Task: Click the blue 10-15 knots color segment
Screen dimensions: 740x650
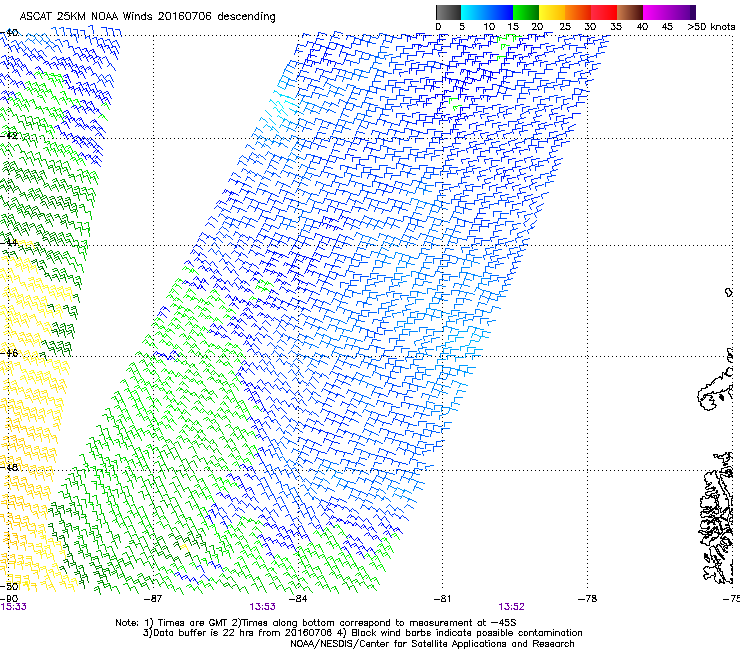Action: pos(500,12)
